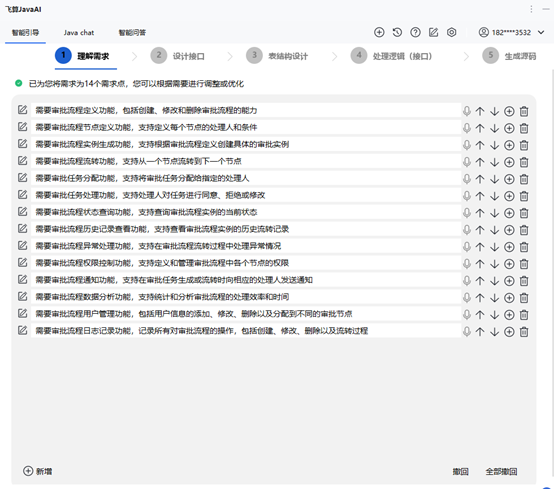Screen dimensions: 554x489
Task: Open the three-dot menu in title bar
Action: pyautogui.click(x=531, y=9)
